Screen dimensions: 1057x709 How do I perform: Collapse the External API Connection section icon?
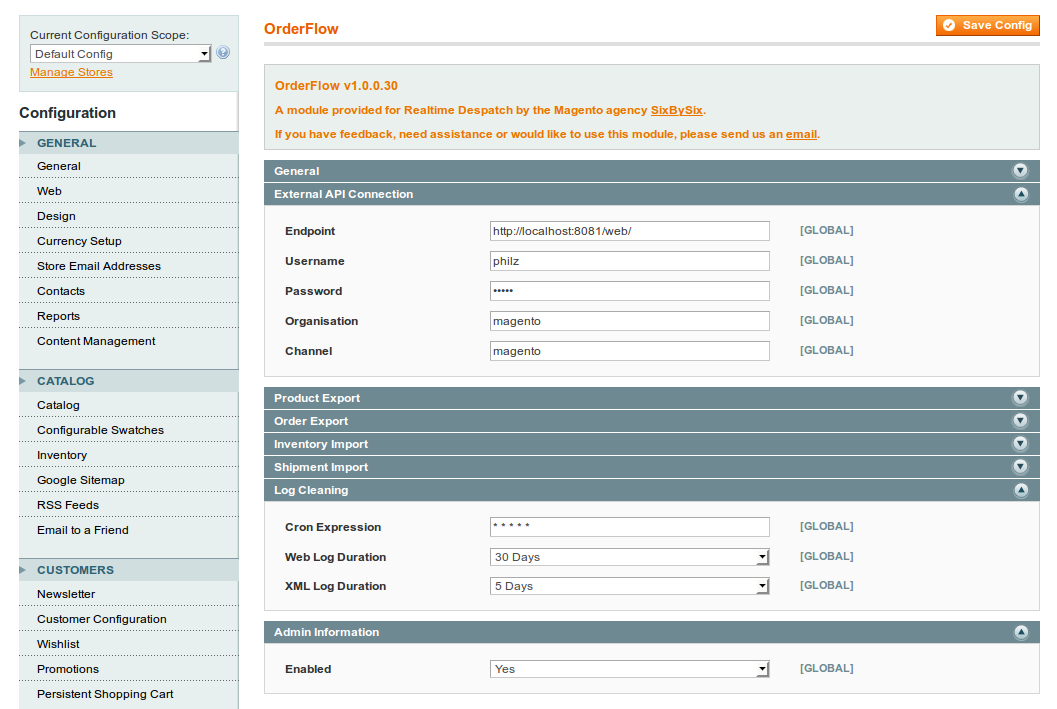tap(1021, 194)
